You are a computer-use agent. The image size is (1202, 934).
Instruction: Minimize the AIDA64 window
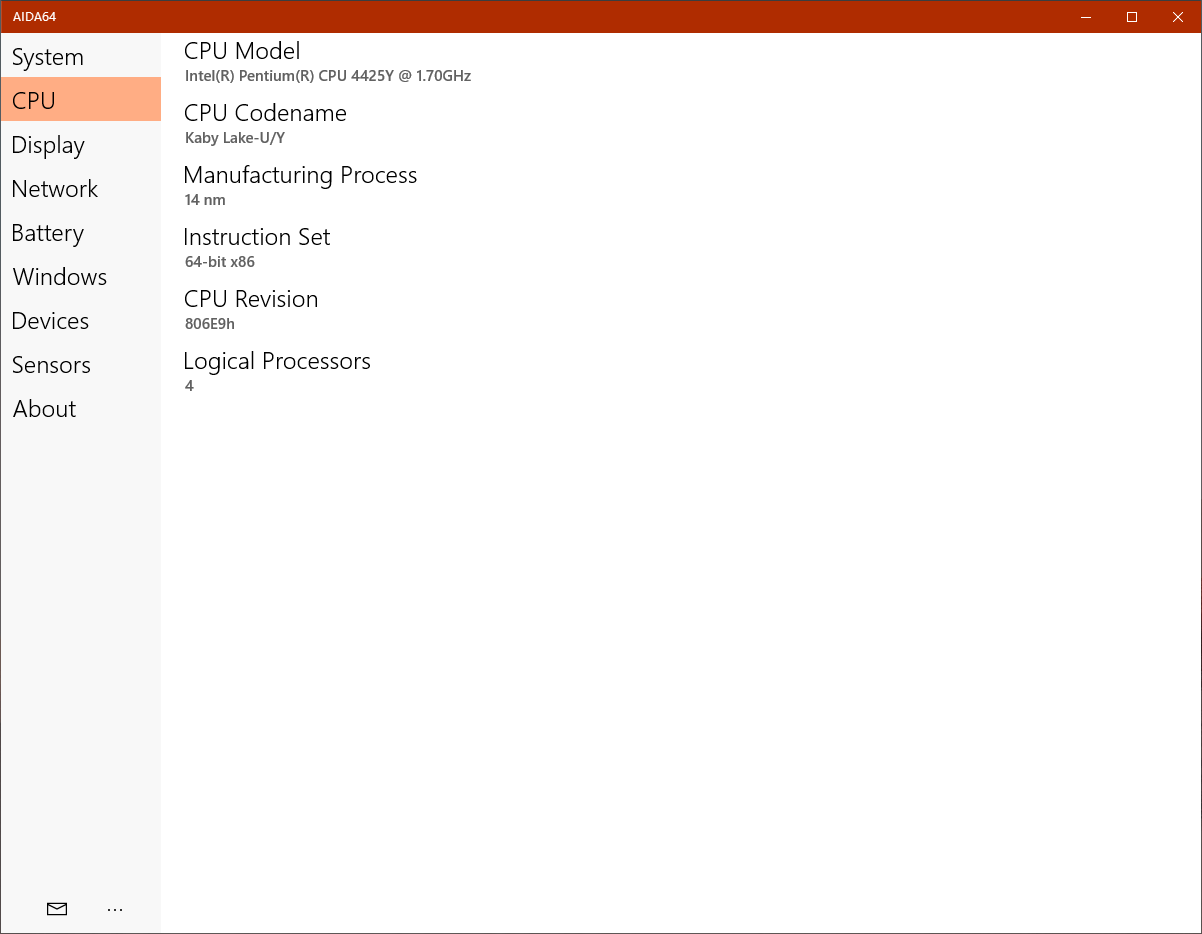[x=1086, y=17]
